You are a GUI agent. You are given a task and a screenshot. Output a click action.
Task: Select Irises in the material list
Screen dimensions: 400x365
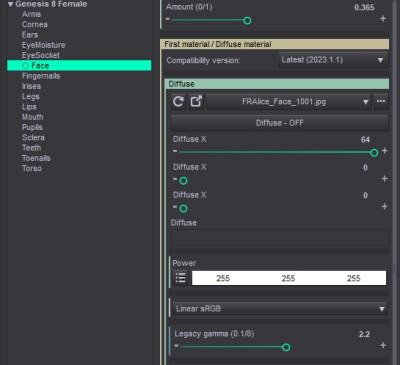click(x=31, y=86)
